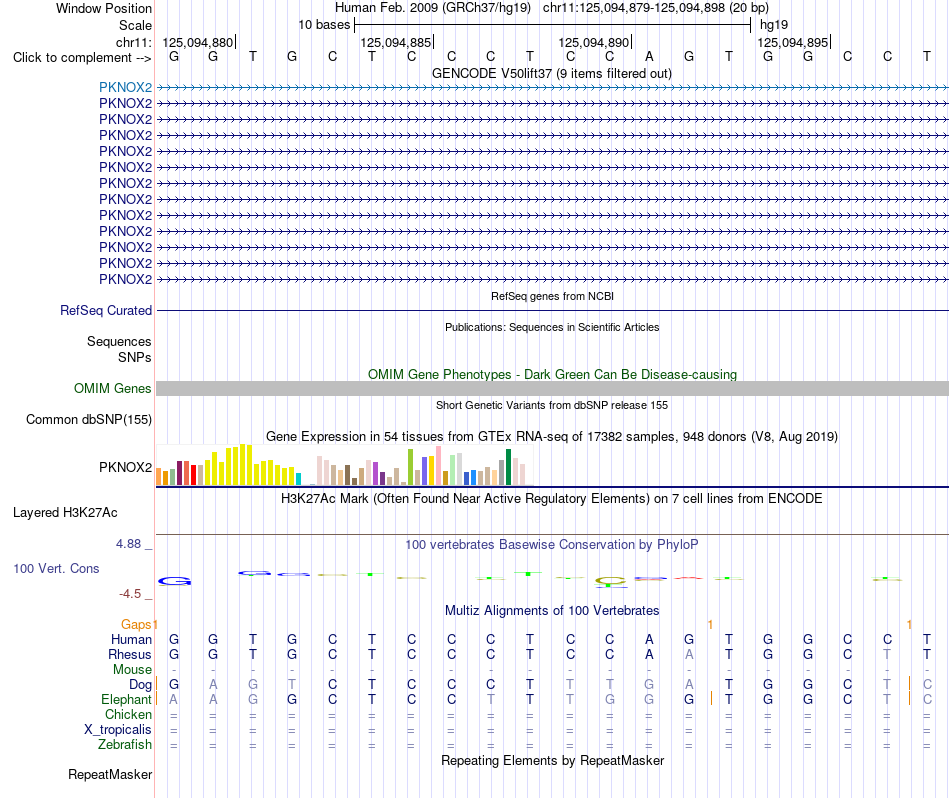Click the X_tropicalis alignment row label
The width and height of the screenshot is (950, 798).
pos(118,730)
